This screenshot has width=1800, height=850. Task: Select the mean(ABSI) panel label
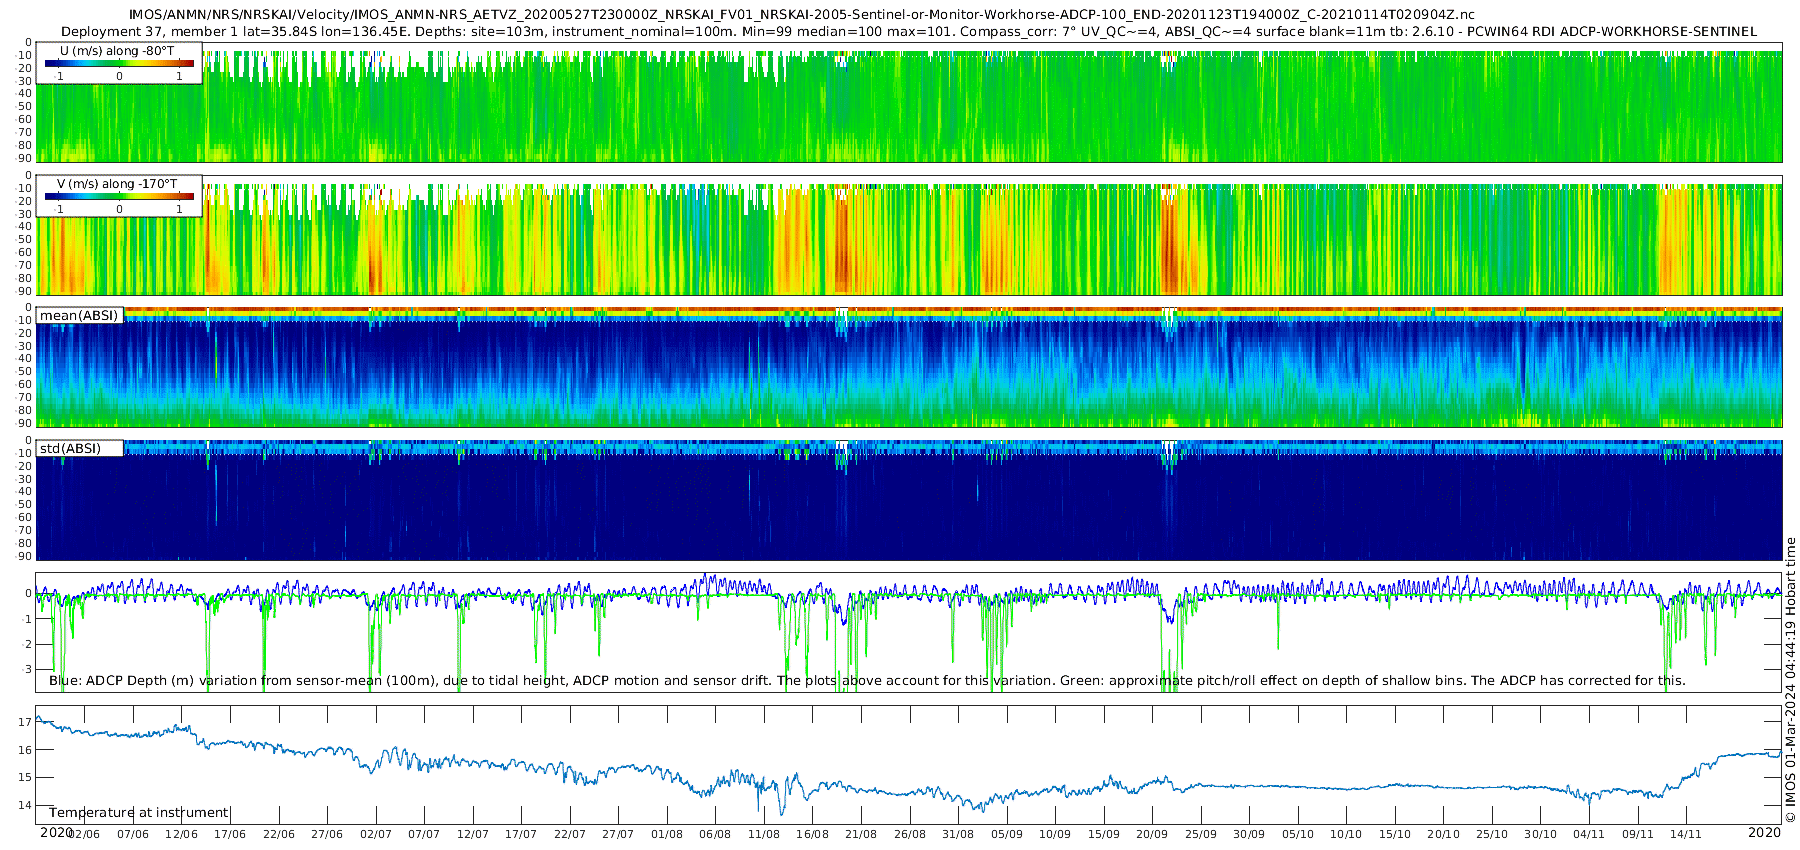coord(79,316)
